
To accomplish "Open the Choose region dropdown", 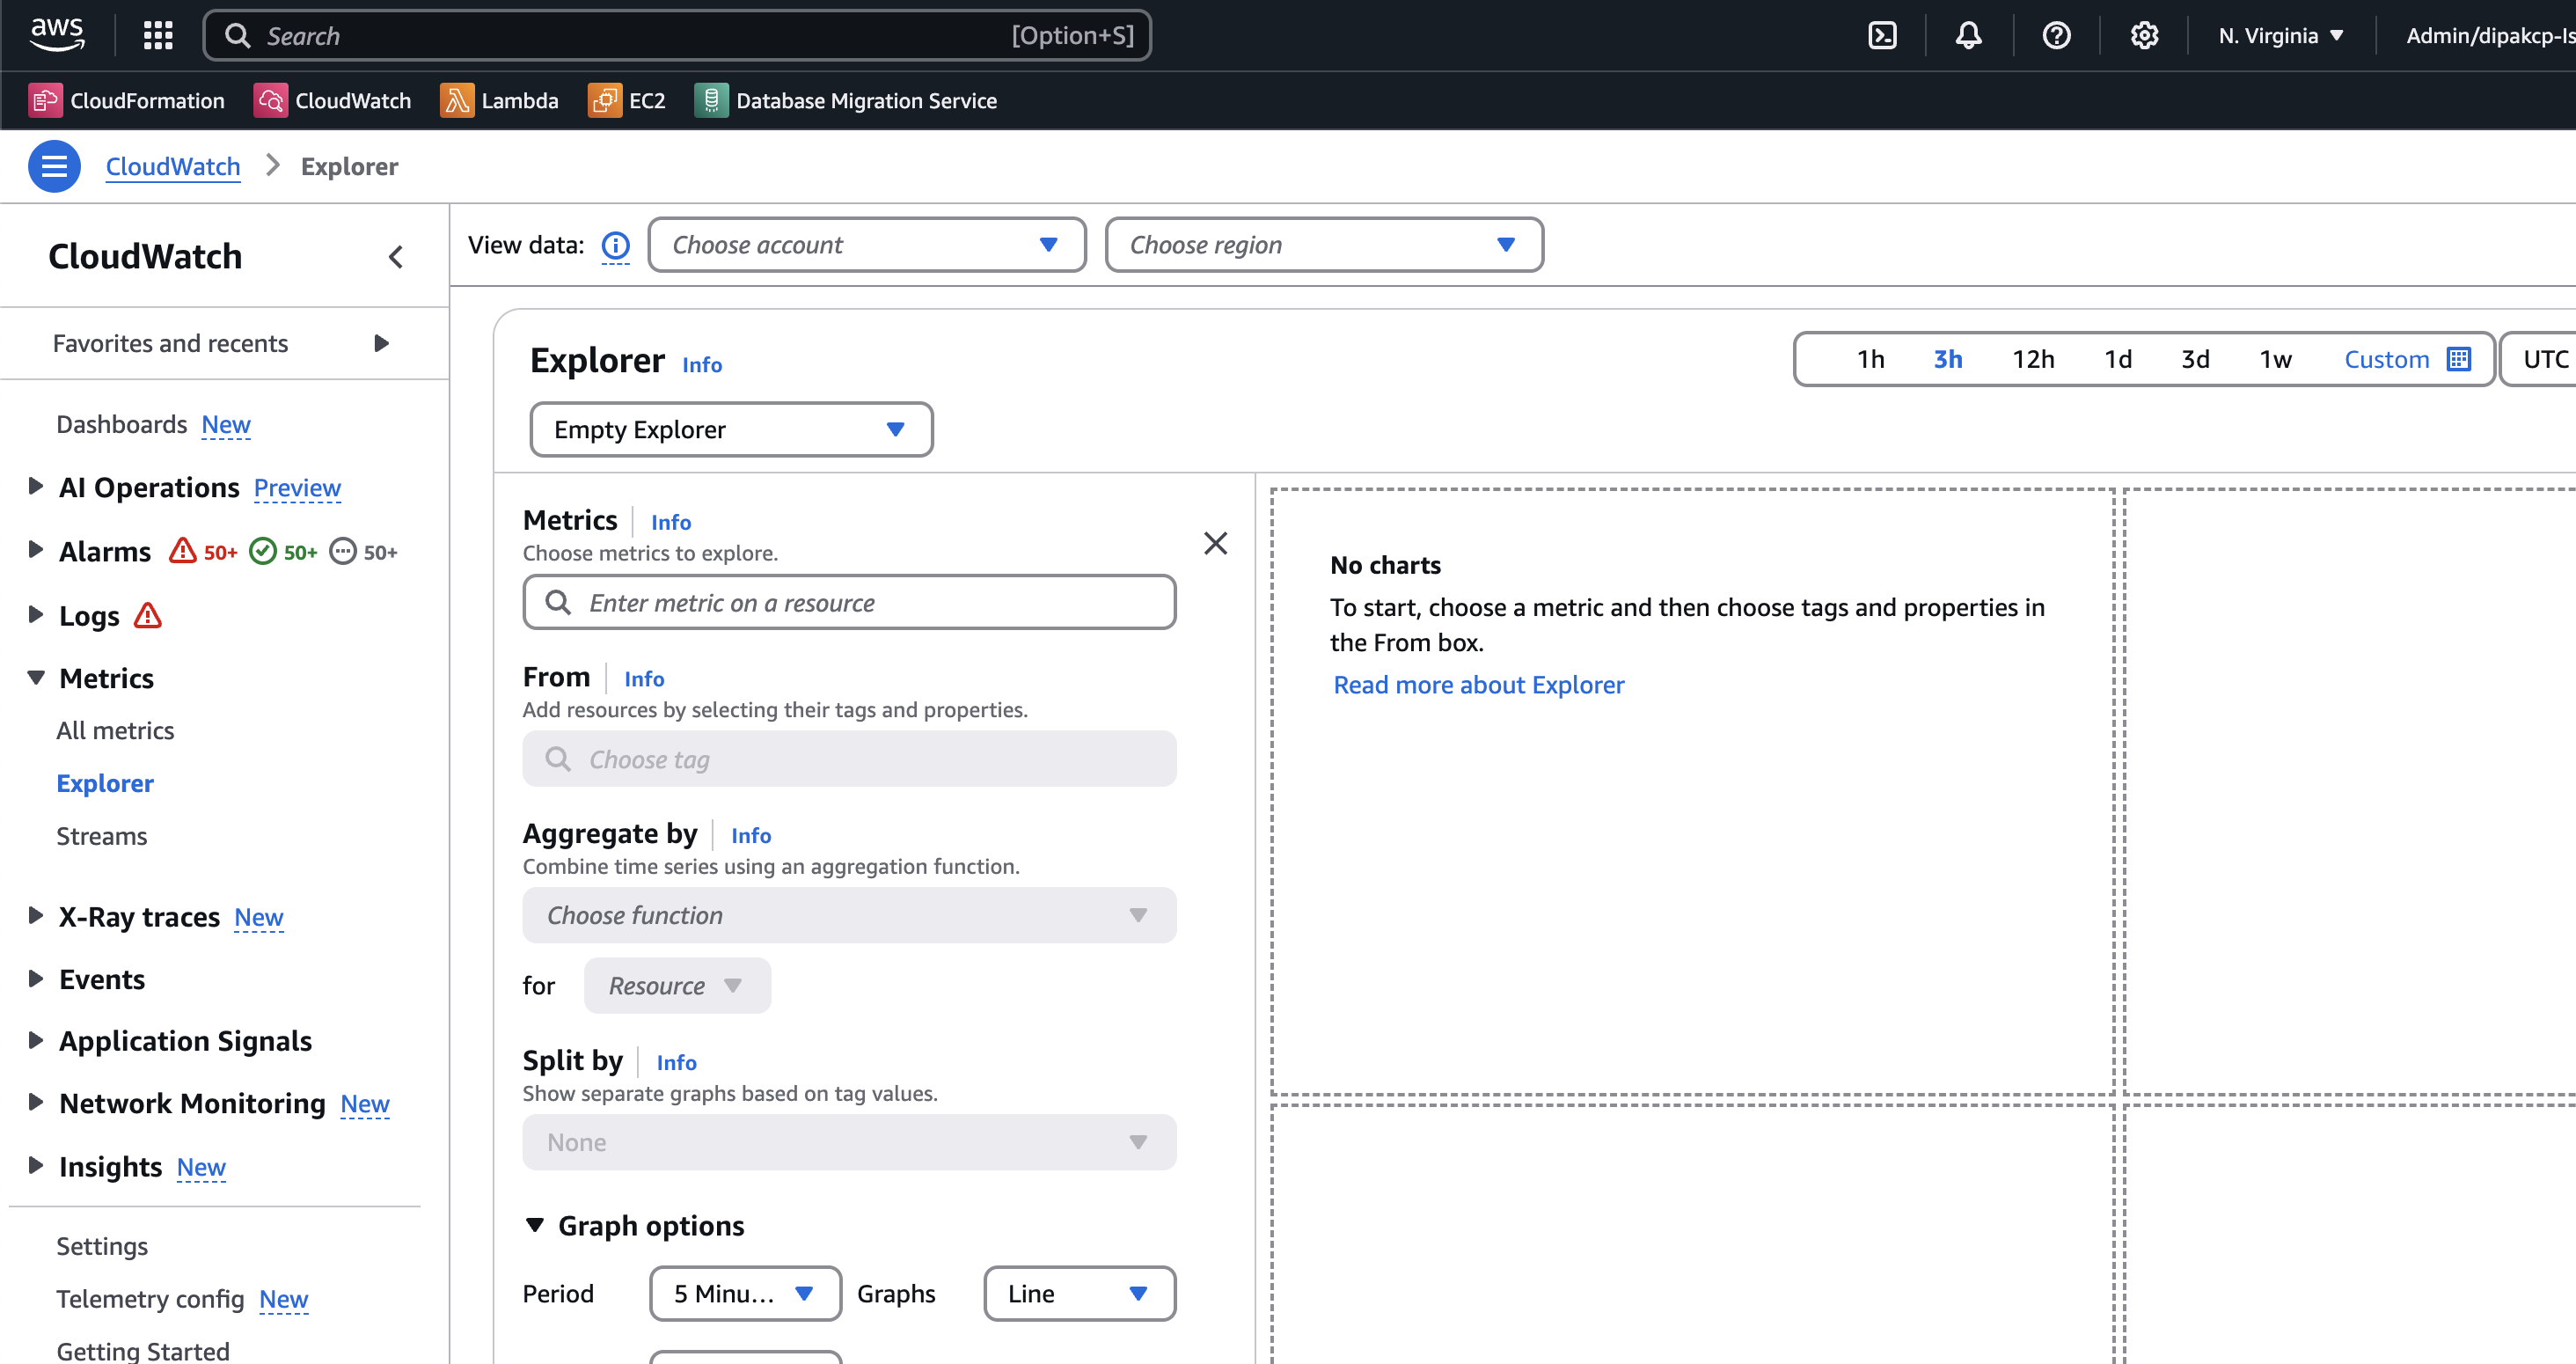I will coord(1323,245).
